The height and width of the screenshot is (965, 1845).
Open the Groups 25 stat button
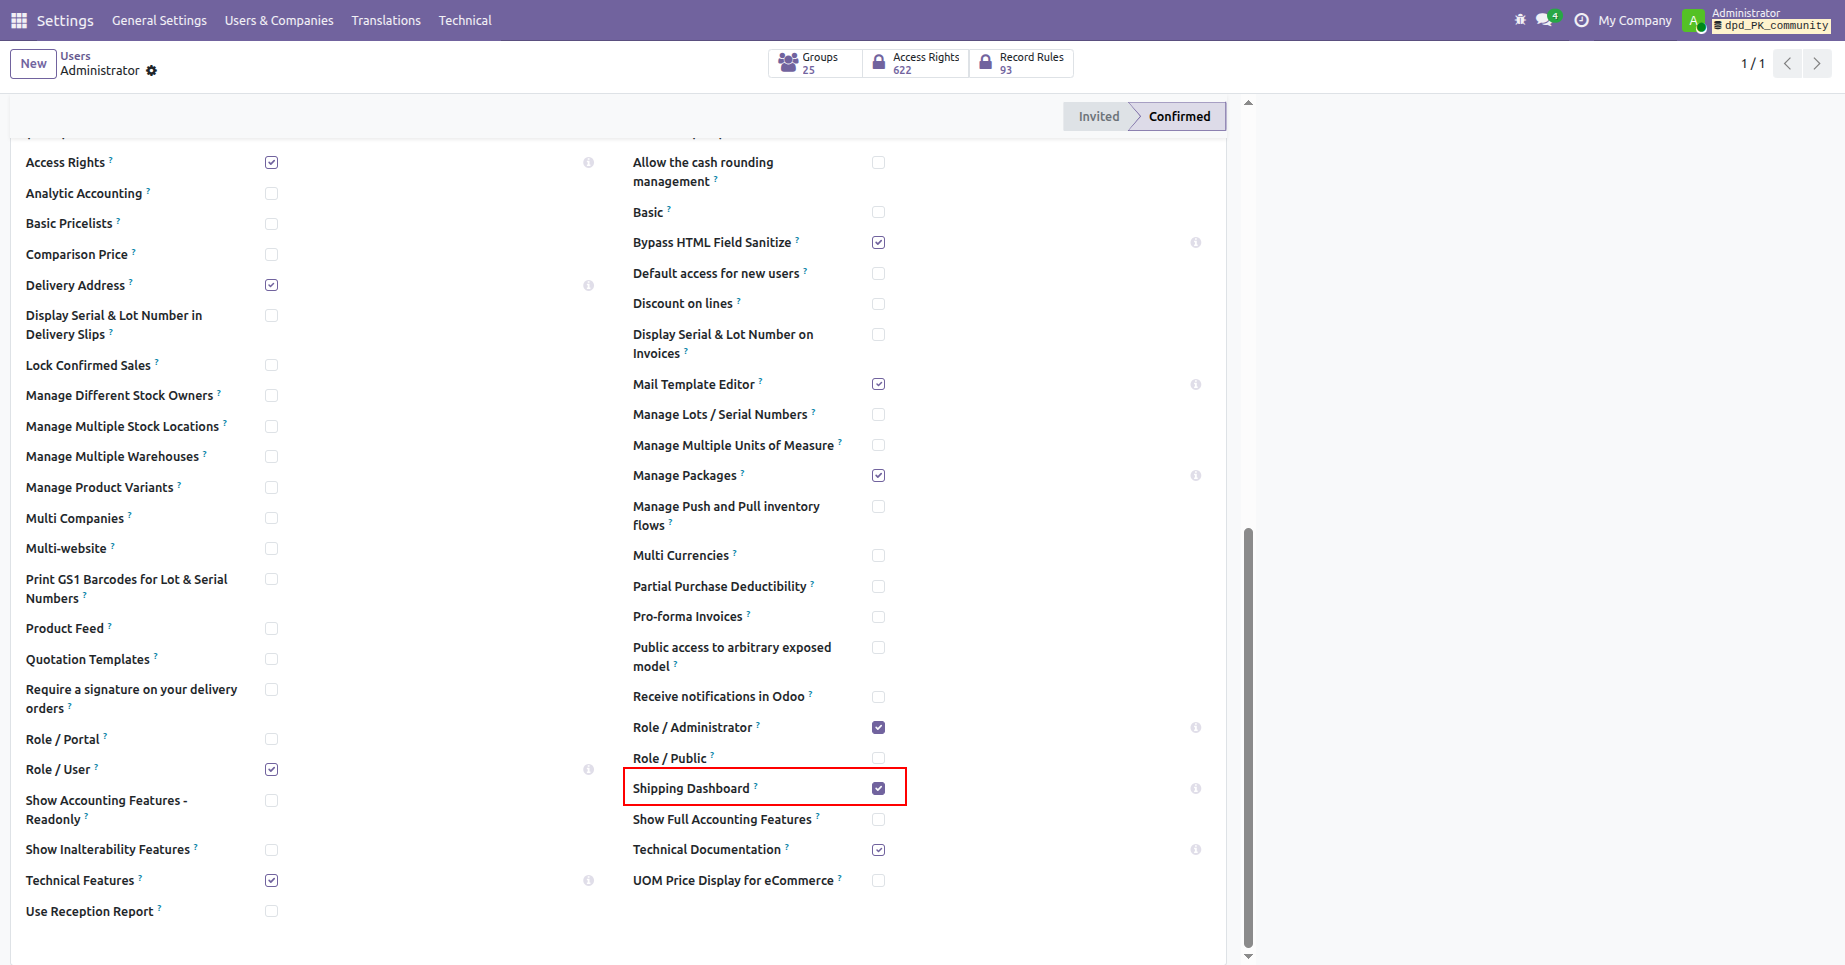(815, 63)
